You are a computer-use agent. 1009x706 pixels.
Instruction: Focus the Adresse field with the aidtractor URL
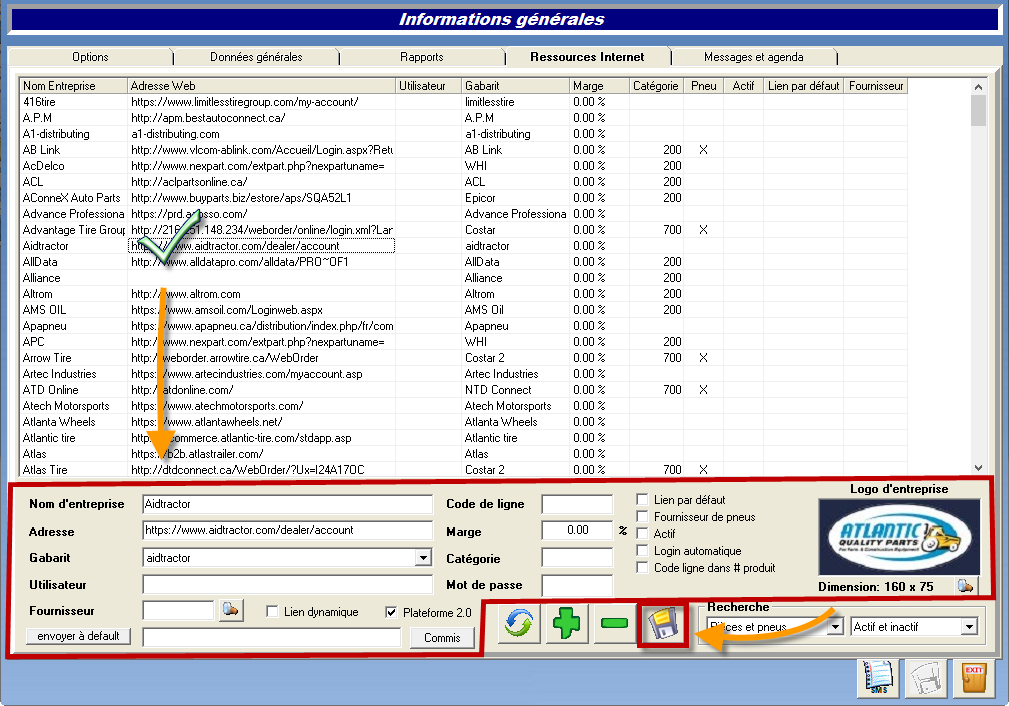click(288, 530)
